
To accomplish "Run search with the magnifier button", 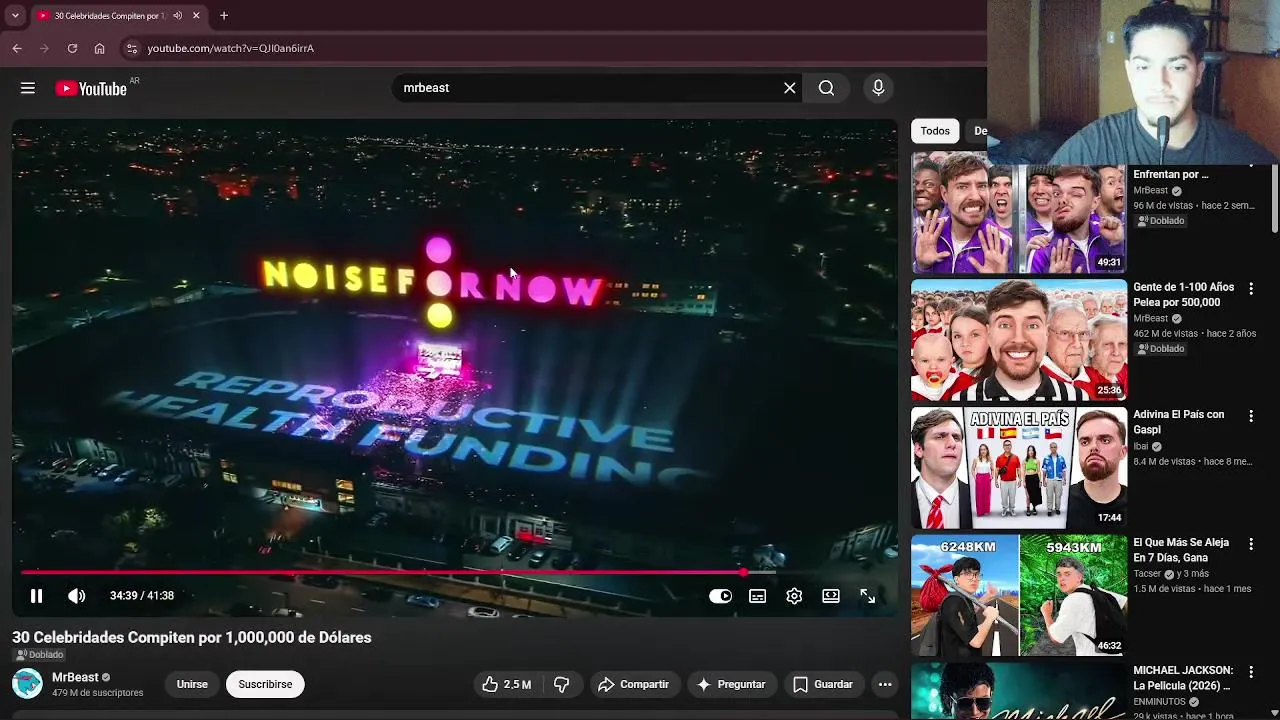I will click(x=826, y=88).
